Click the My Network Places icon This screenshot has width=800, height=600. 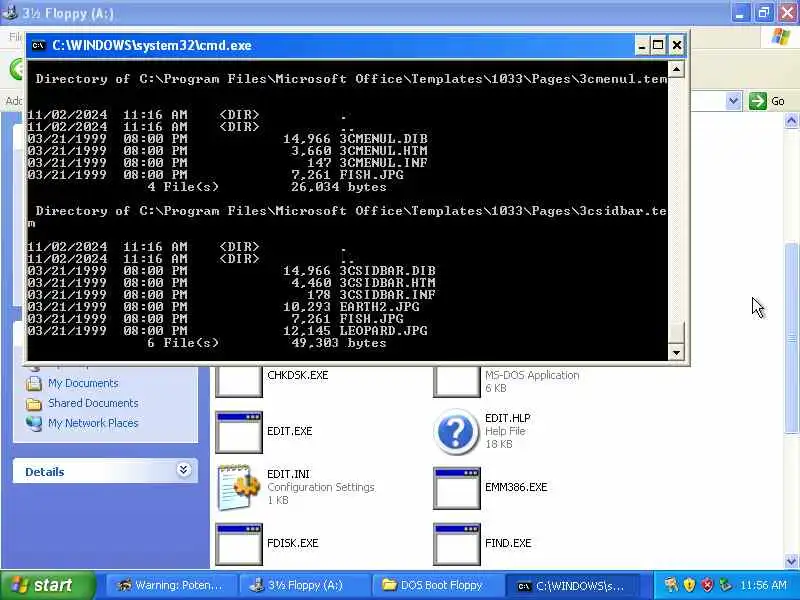[34, 423]
